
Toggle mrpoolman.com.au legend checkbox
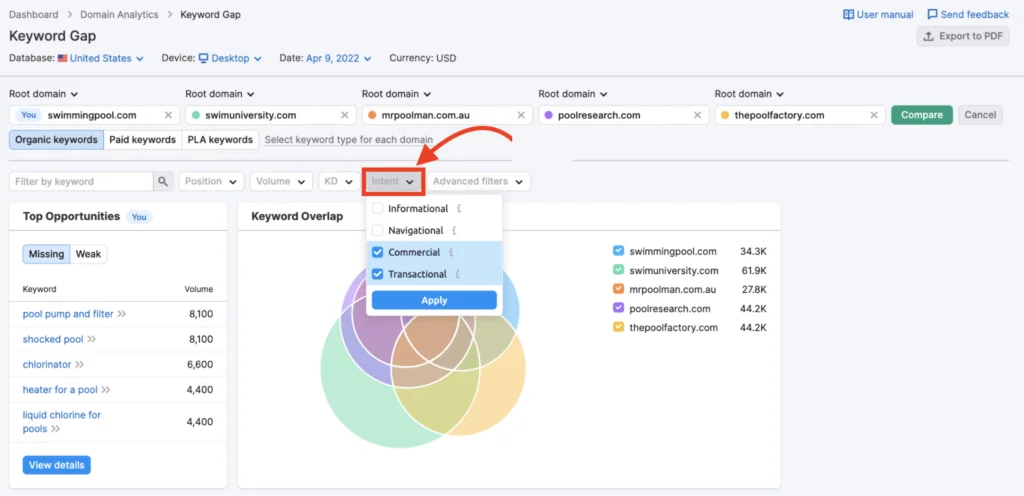pos(618,289)
